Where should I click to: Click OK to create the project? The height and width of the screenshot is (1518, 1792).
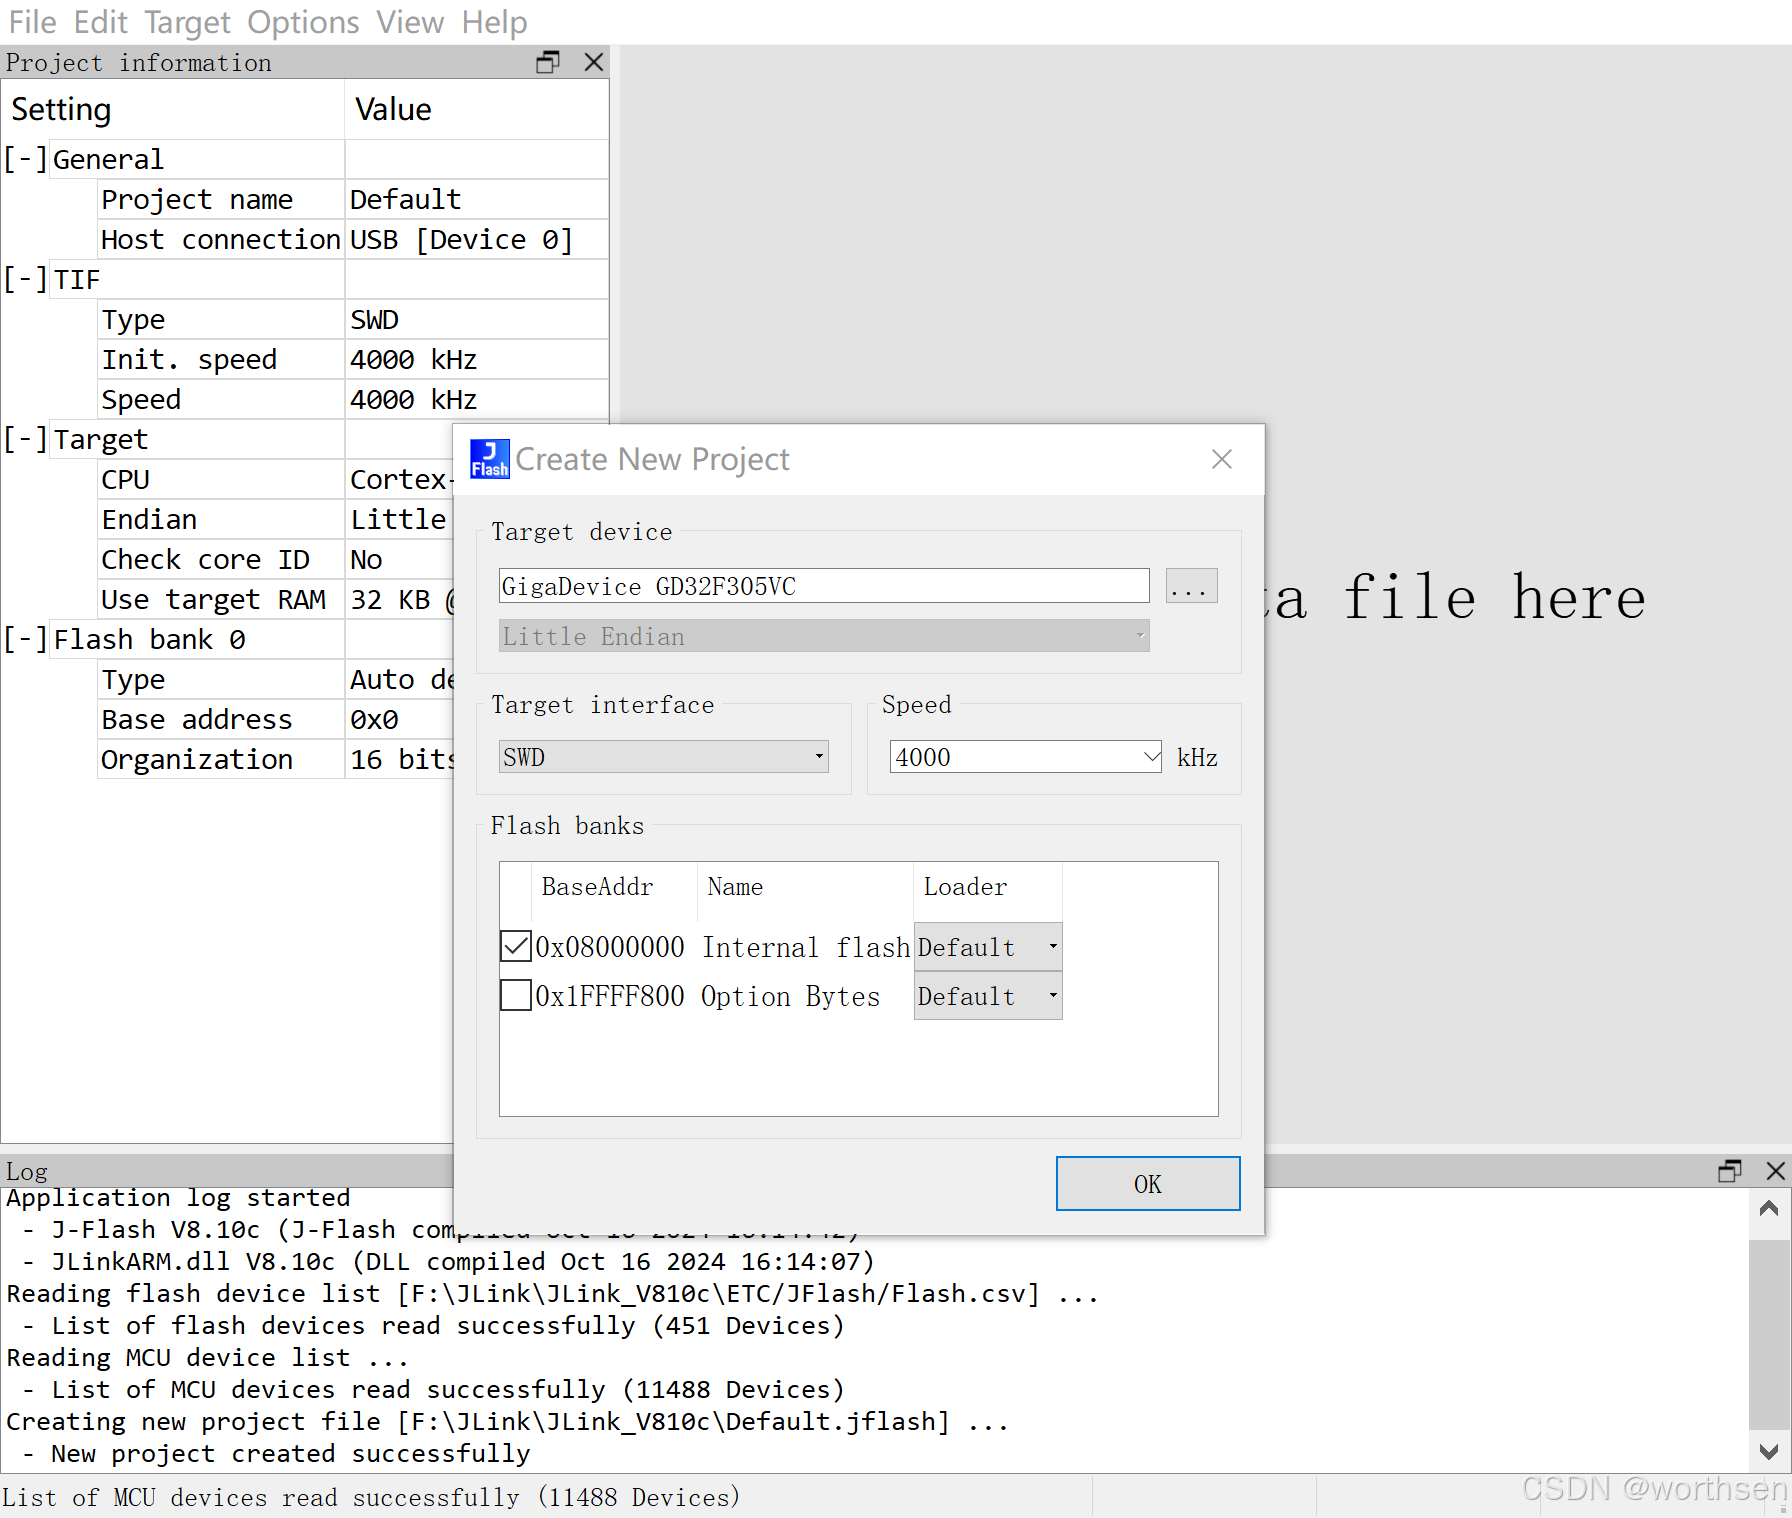pyautogui.click(x=1148, y=1184)
